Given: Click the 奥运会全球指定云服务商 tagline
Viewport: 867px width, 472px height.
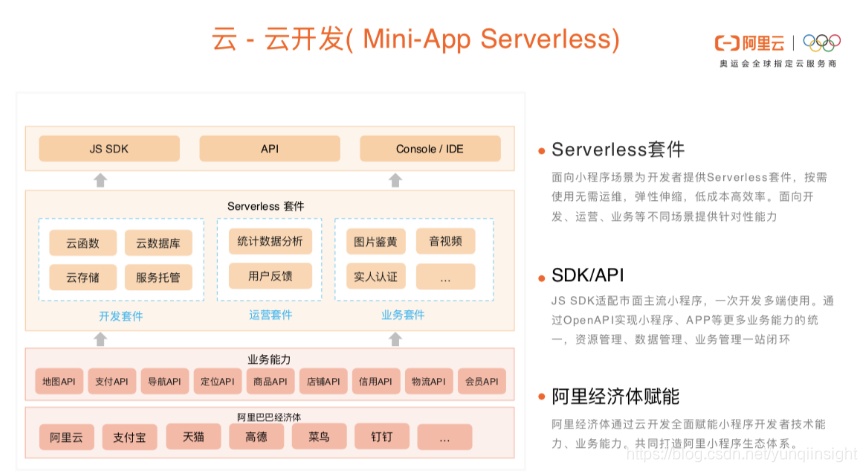Looking at the screenshot, I should [777, 64].
